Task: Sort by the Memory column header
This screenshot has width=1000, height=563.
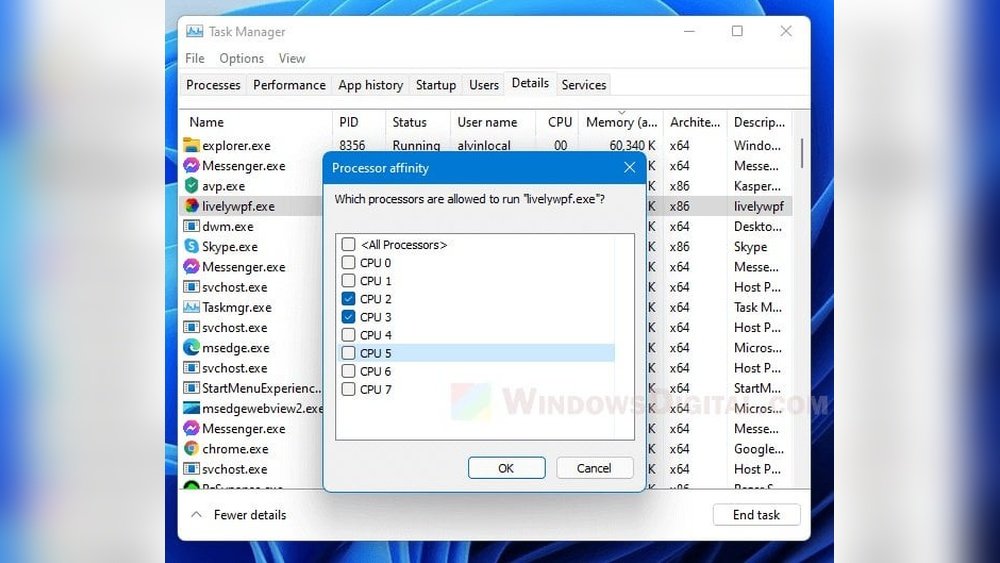Action: tap(622, 122)
